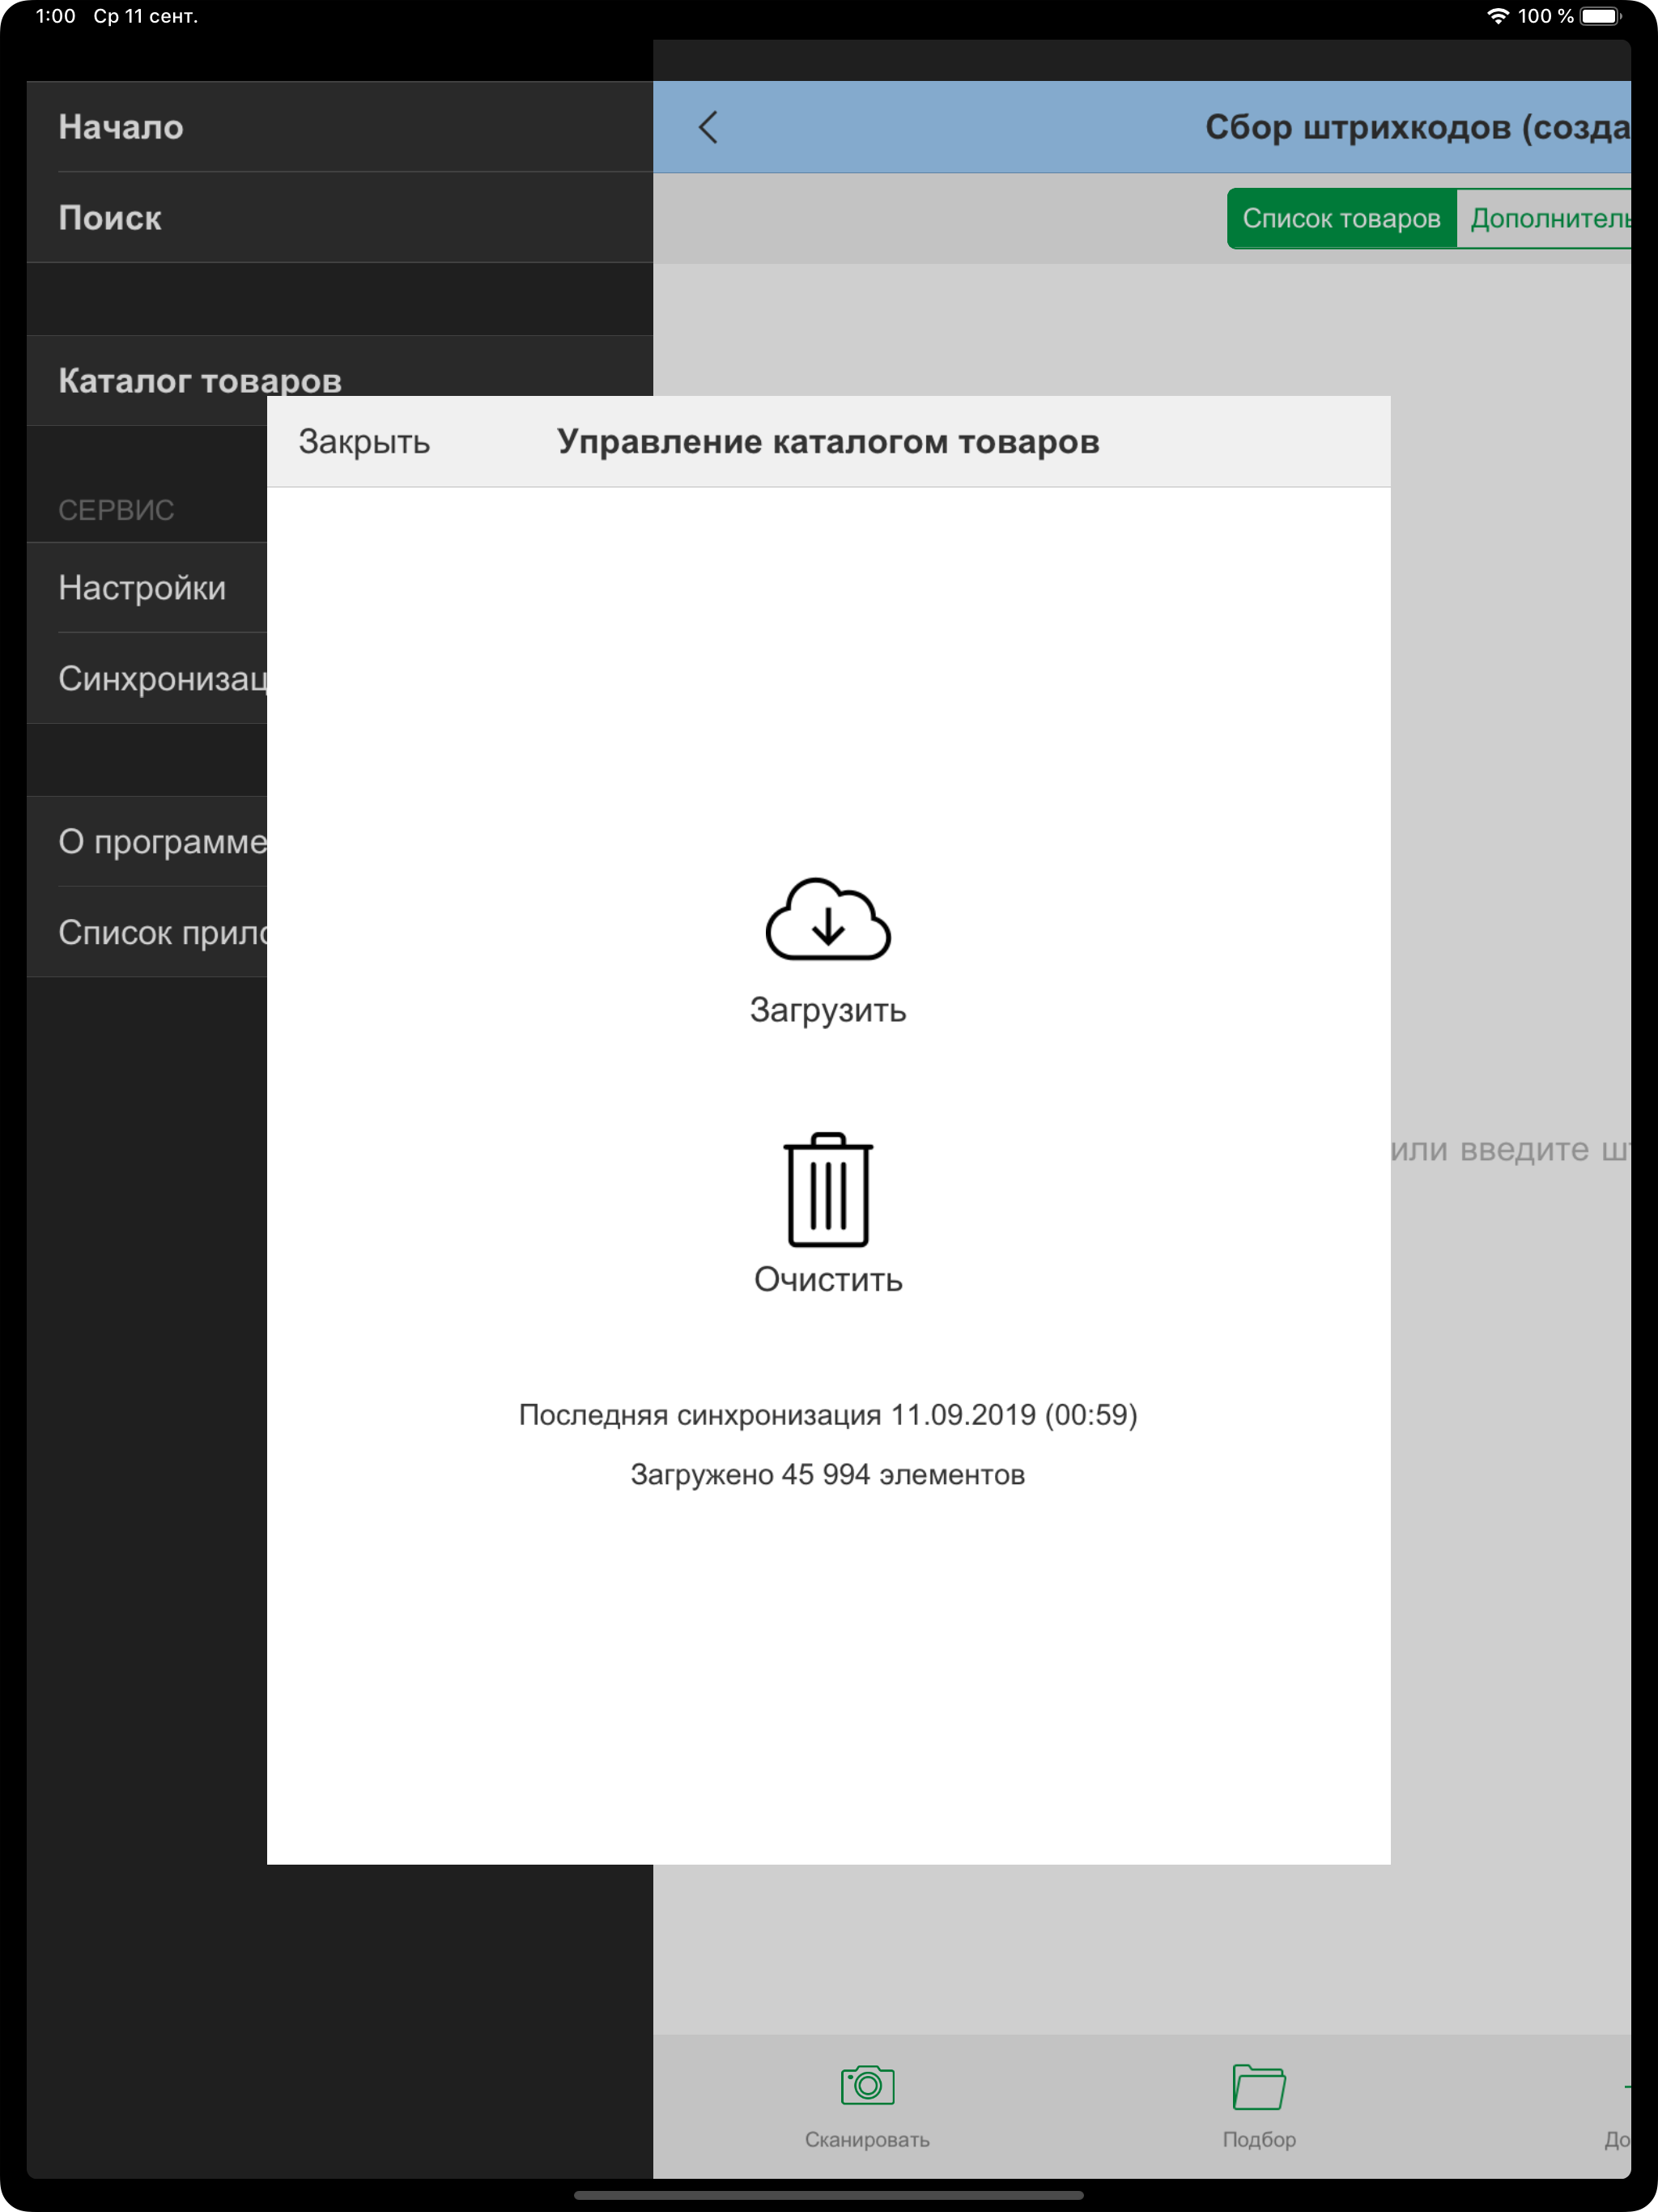Click the Сканировать label
The image size is (1658, 2212).
point(867,2139)
